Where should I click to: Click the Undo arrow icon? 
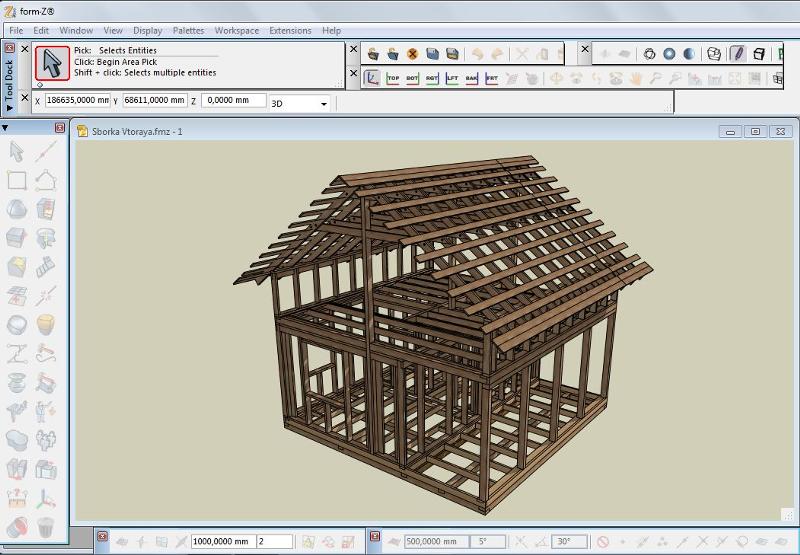(x=477, y=54)
